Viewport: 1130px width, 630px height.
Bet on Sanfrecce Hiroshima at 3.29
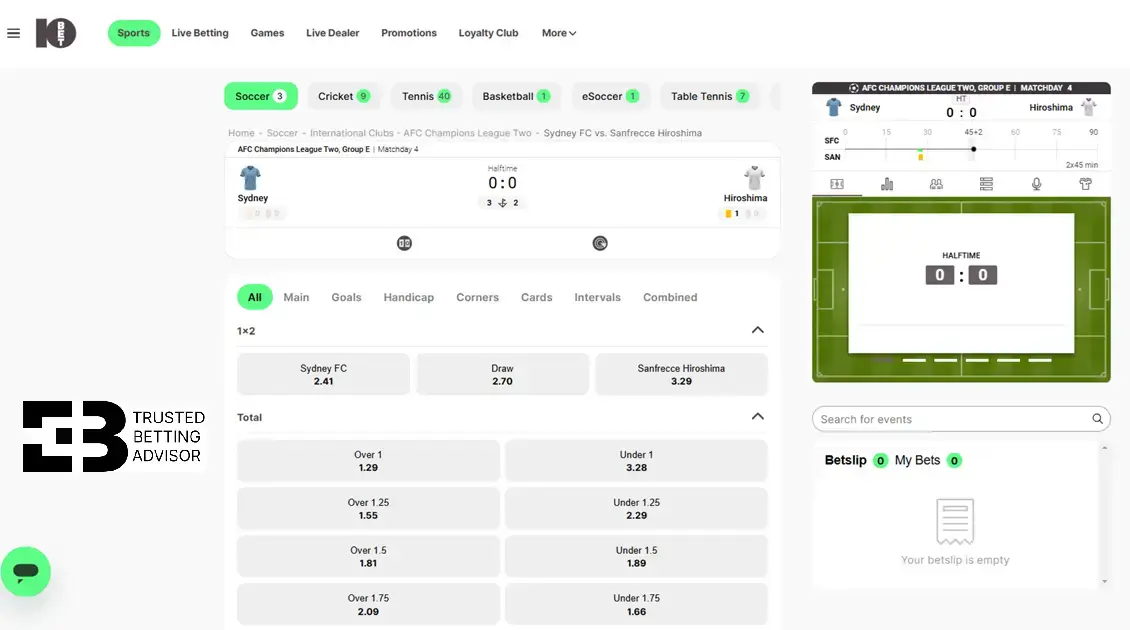coord(681,374)
